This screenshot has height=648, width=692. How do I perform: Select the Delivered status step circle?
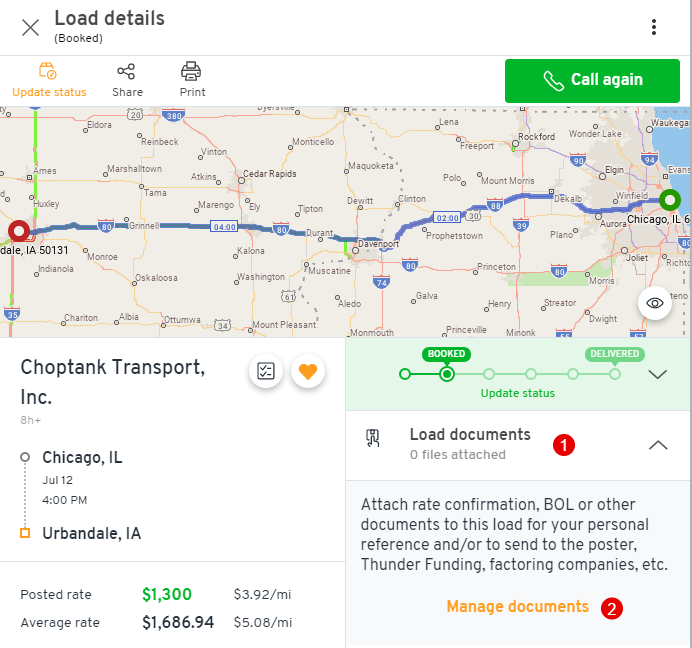615,374
